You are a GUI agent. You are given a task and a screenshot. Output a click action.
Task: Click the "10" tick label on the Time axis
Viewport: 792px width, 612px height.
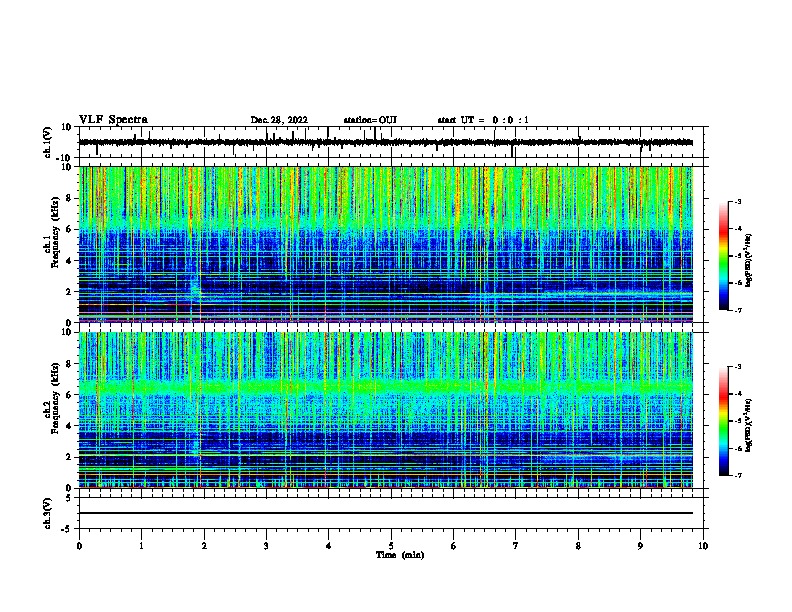point(703,546)
